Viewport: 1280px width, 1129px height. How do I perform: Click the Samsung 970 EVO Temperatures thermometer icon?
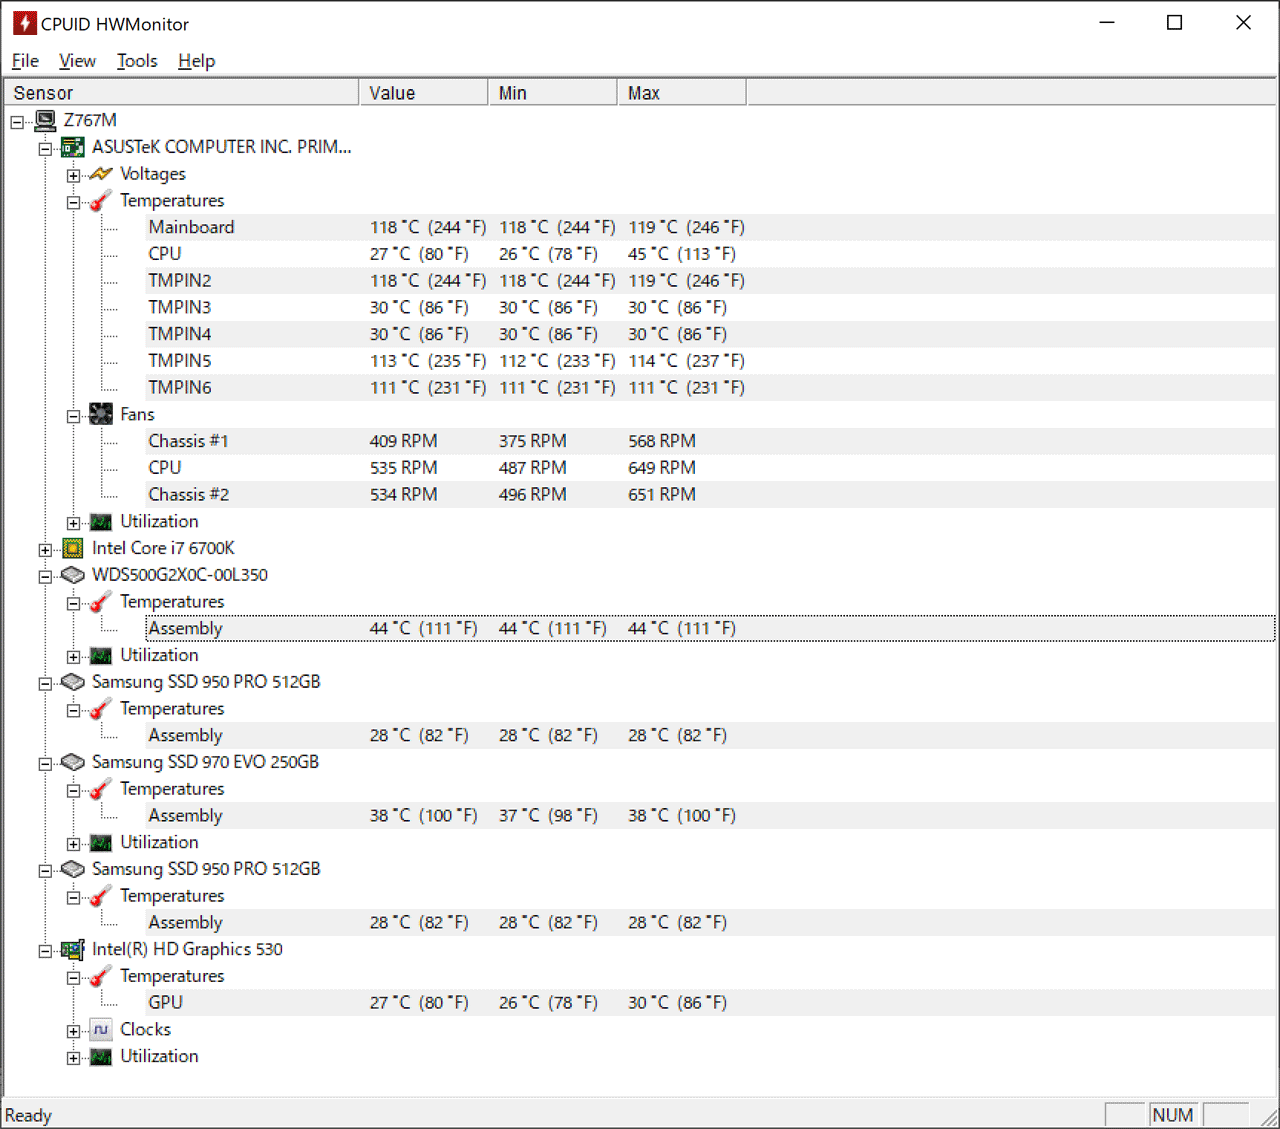point(100,789)
